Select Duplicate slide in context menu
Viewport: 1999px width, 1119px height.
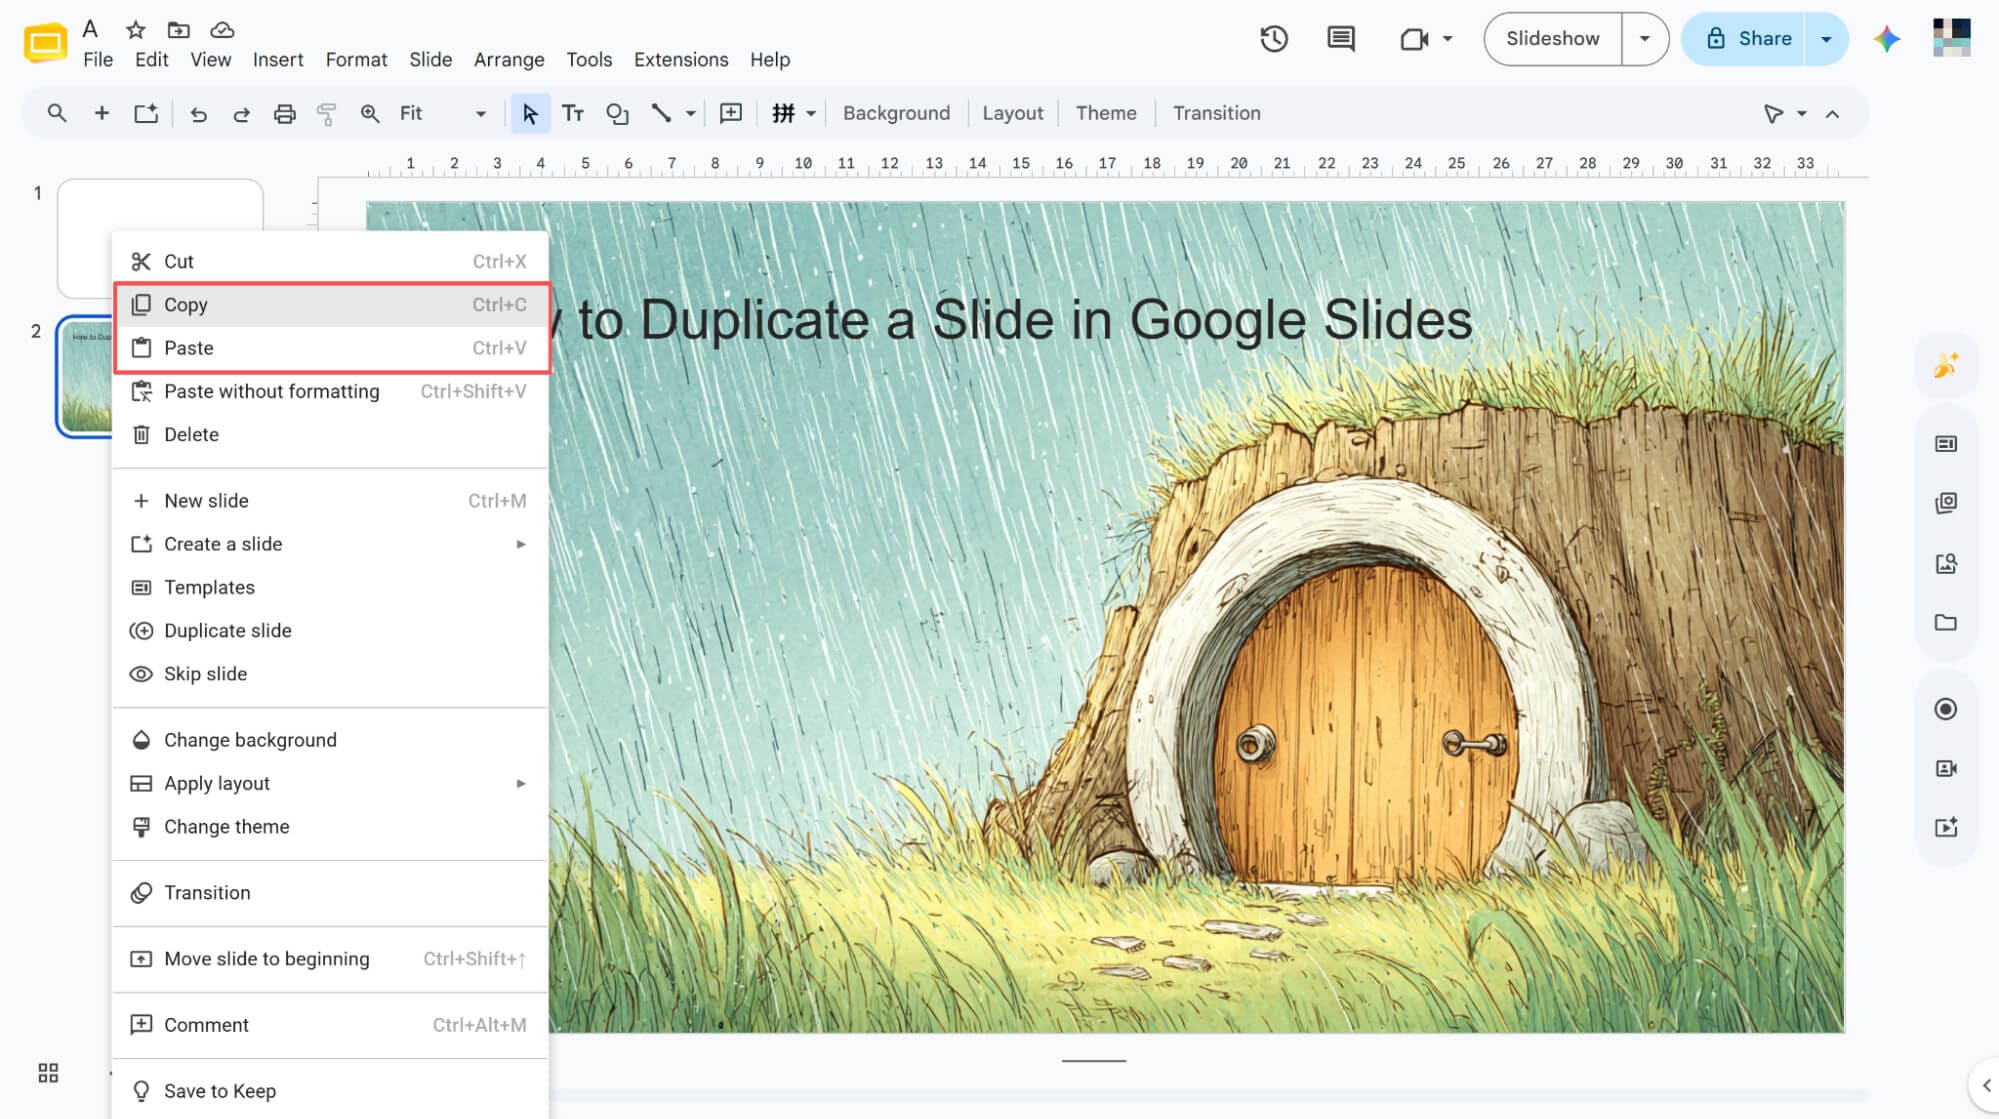[x=330, y=631]
